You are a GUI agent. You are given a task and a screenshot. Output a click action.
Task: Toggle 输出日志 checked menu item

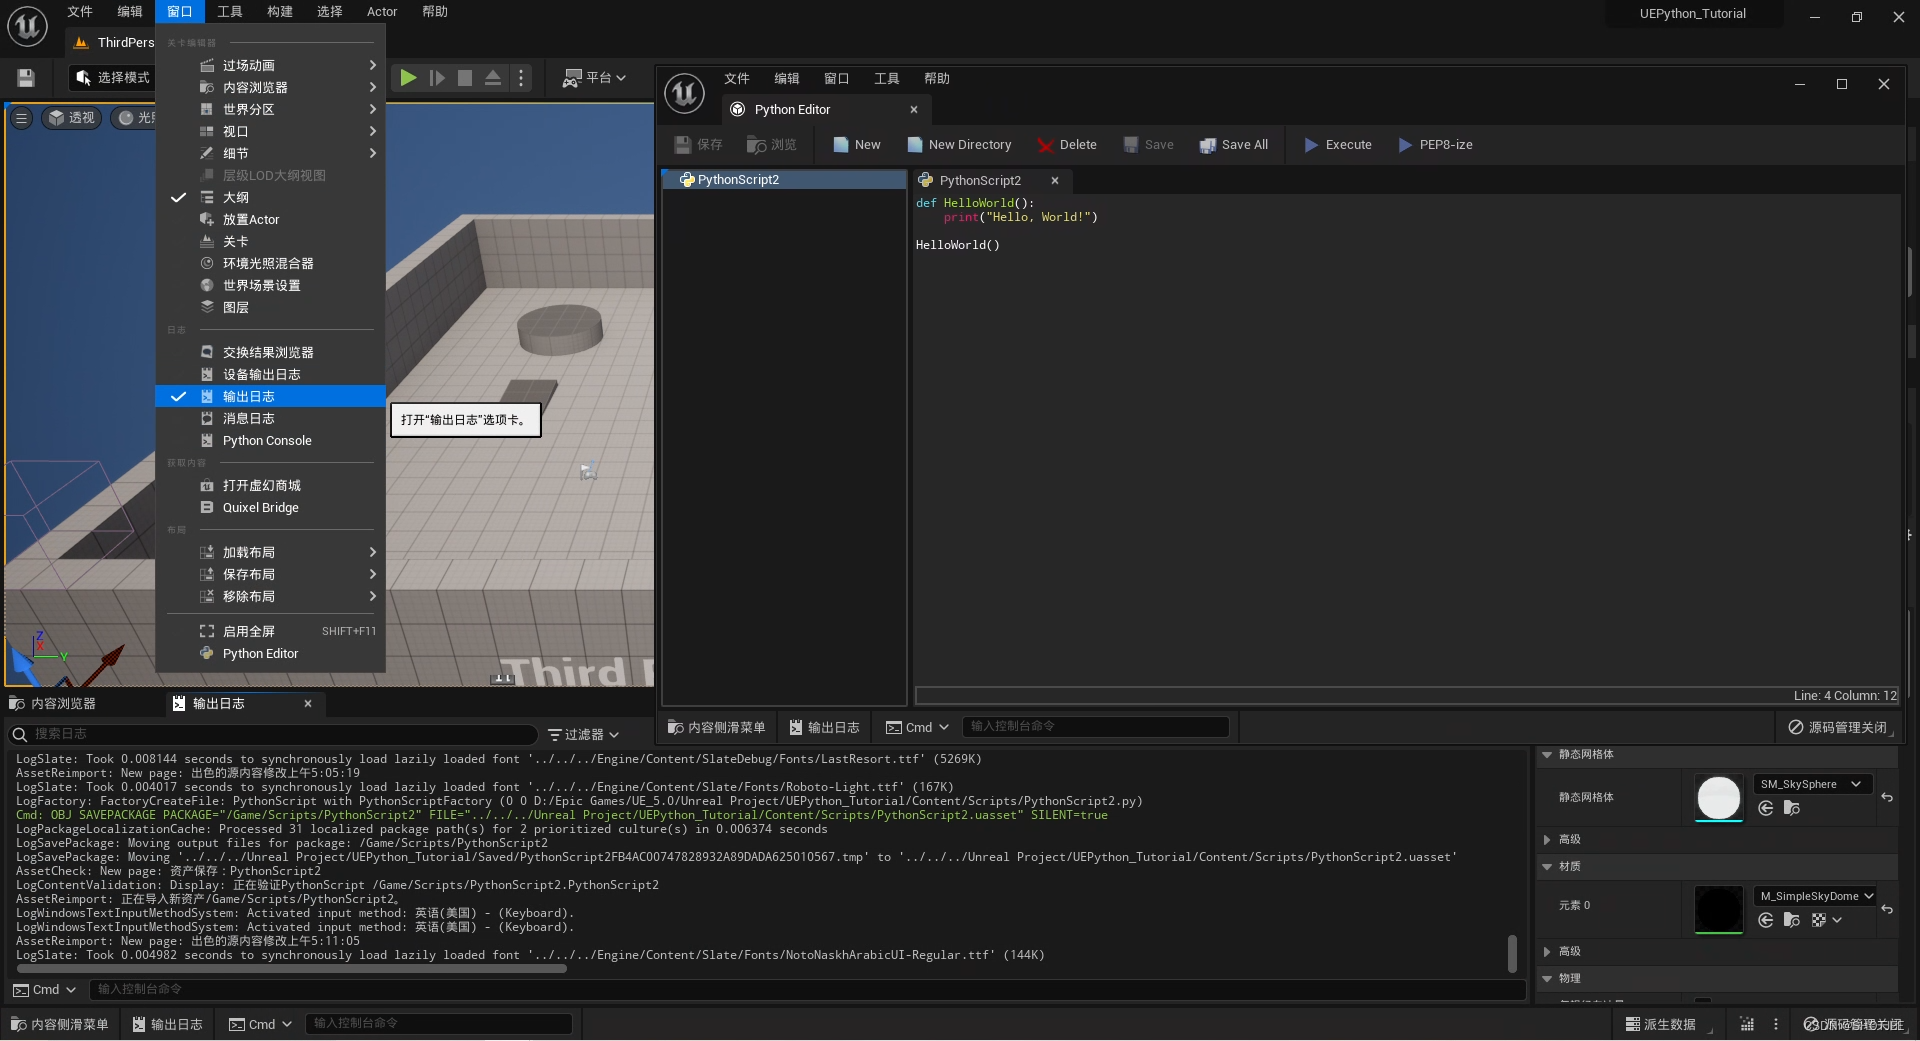click(270, 397)
